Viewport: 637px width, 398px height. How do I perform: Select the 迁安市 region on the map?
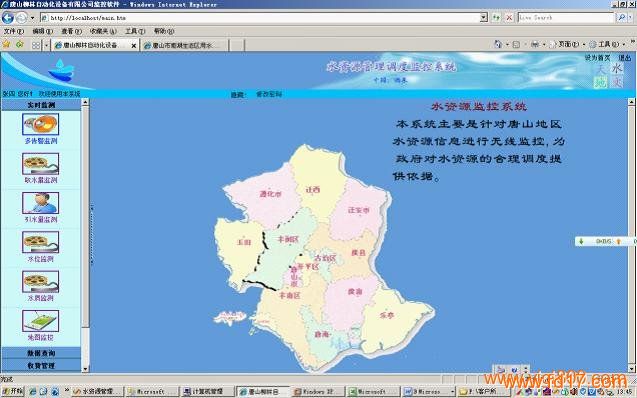[x=359, y=210]
